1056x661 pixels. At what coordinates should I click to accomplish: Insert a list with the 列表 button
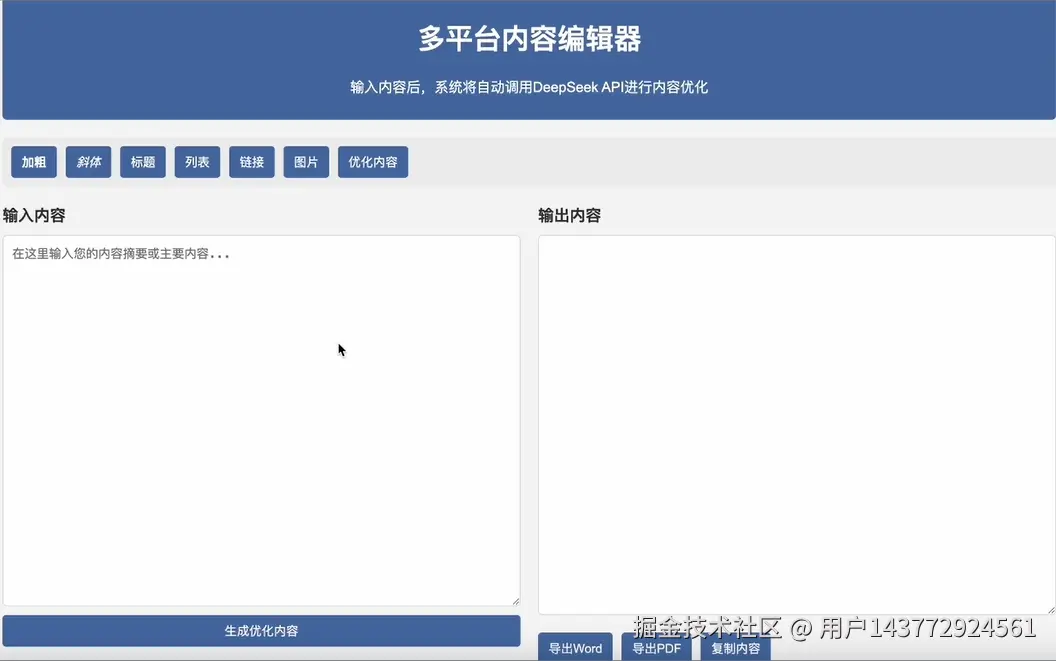197,162
